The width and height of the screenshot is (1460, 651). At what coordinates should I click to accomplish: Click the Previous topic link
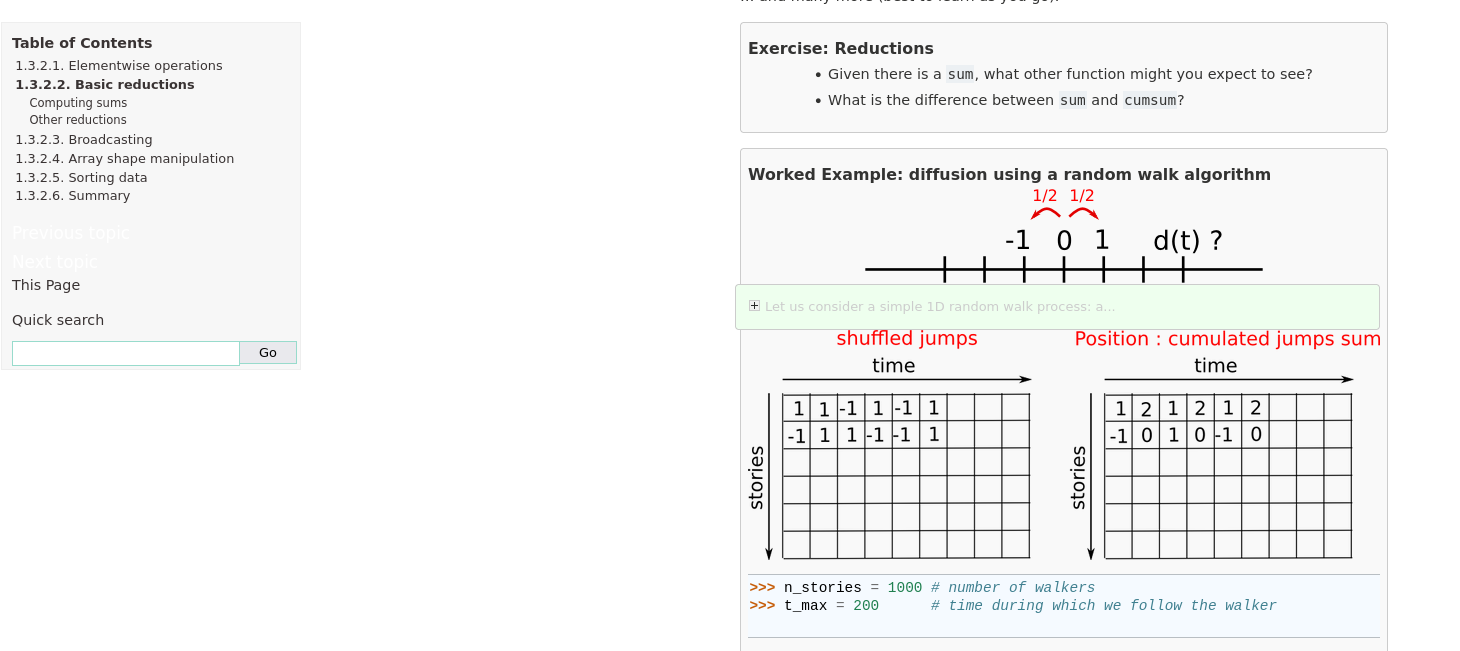(69, 232)
